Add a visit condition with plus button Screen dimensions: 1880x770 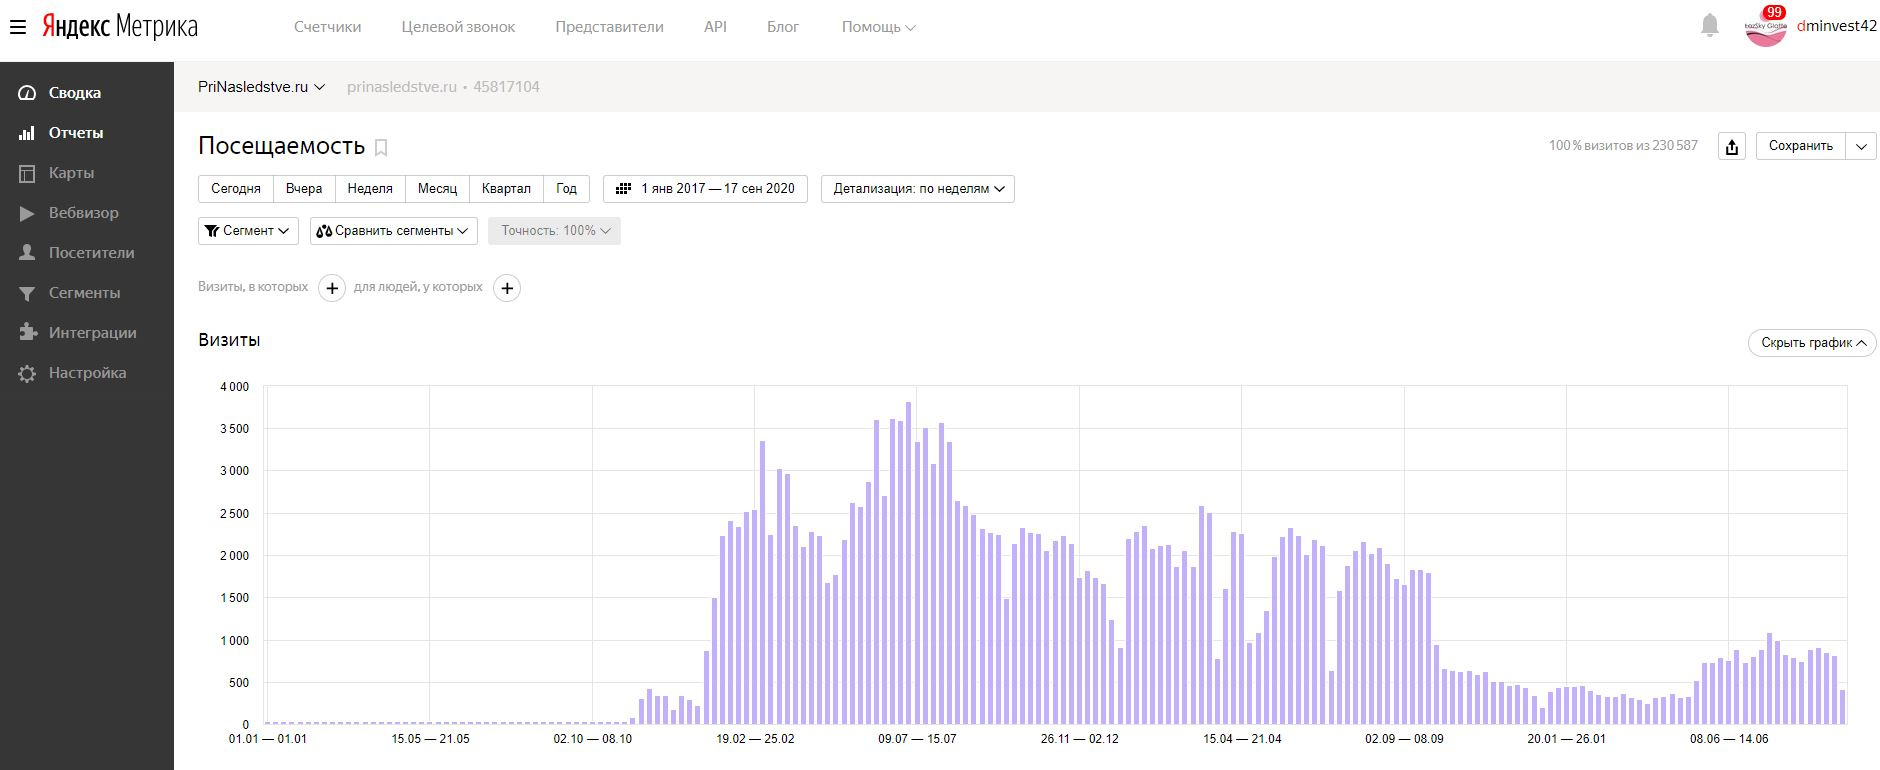pos(332,288)
